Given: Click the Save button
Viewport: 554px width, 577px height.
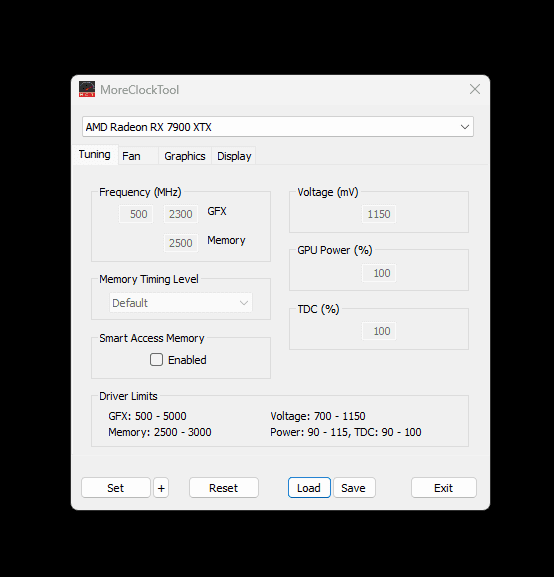Looking at the screenshot, I should 354,488.
